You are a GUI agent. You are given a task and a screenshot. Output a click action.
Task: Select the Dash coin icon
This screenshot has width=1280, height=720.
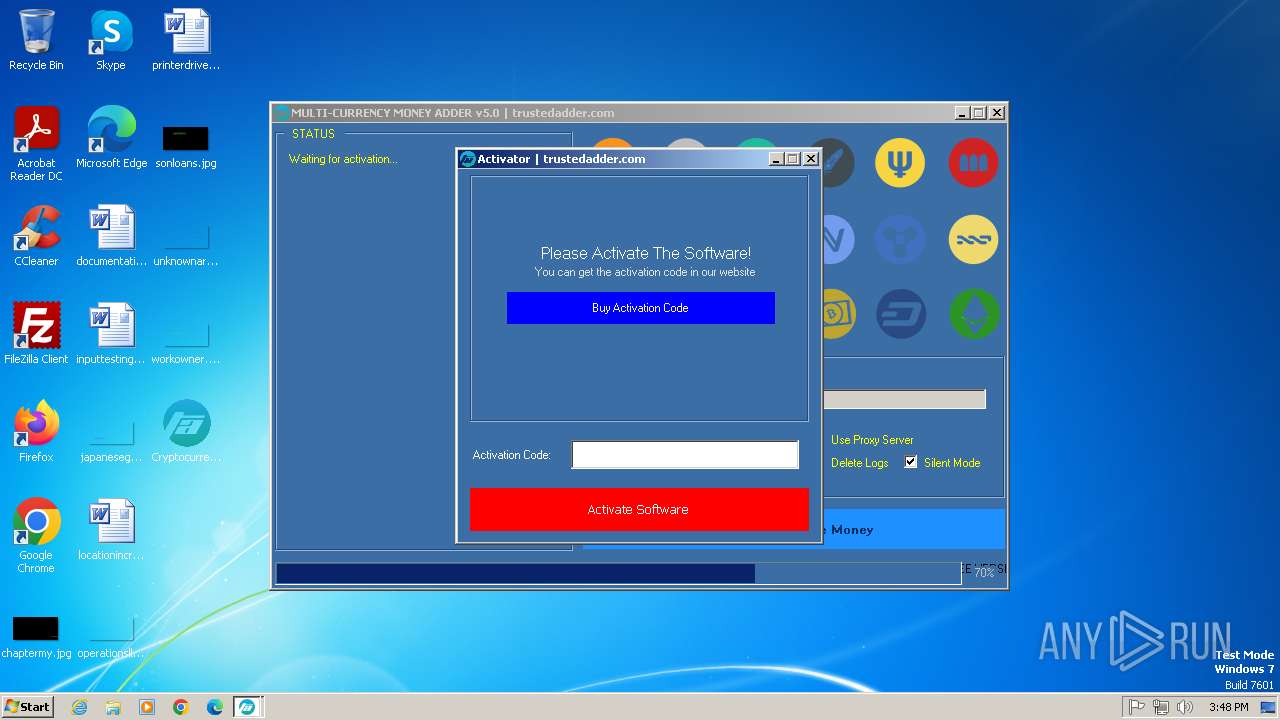[x=900, y=314]
